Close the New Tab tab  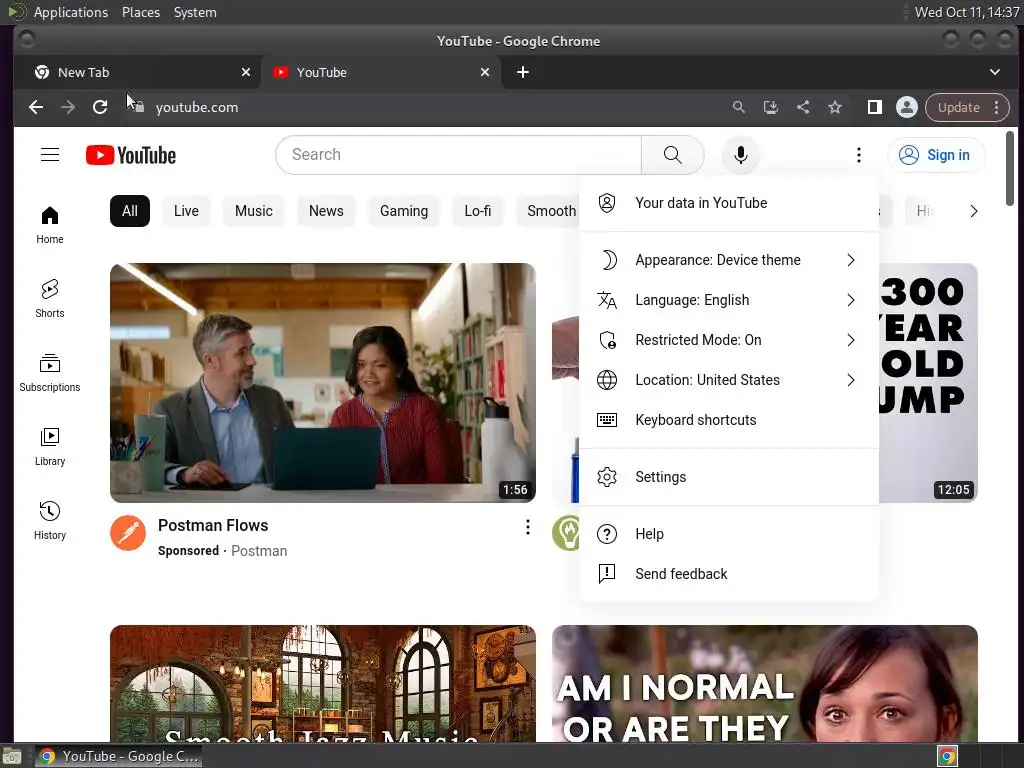[246, 72]
